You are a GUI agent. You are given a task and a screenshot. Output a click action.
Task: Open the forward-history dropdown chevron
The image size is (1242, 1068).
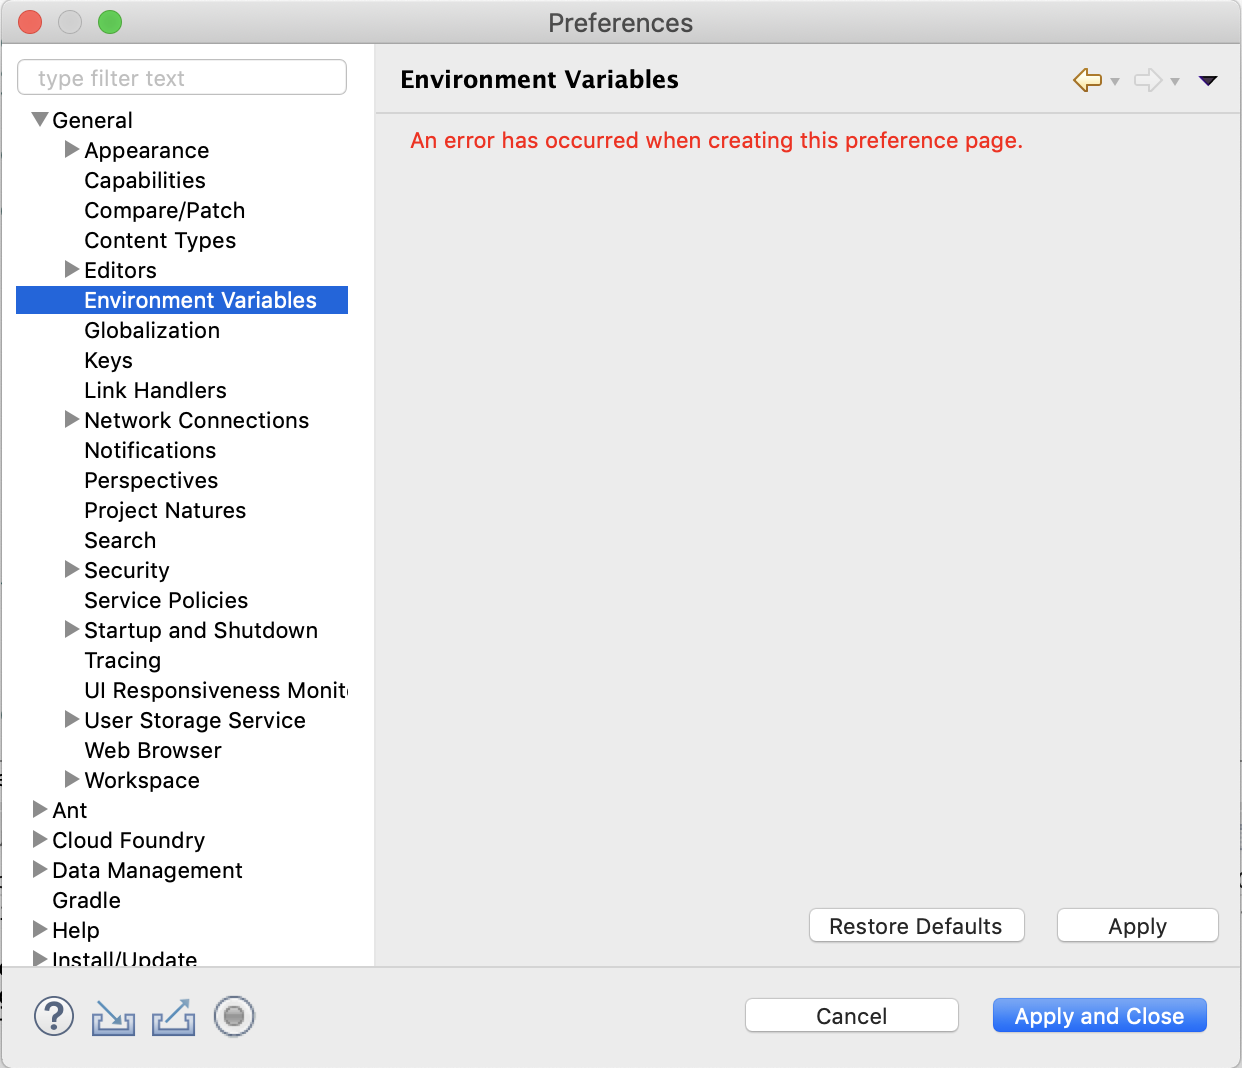[1174, 82]
